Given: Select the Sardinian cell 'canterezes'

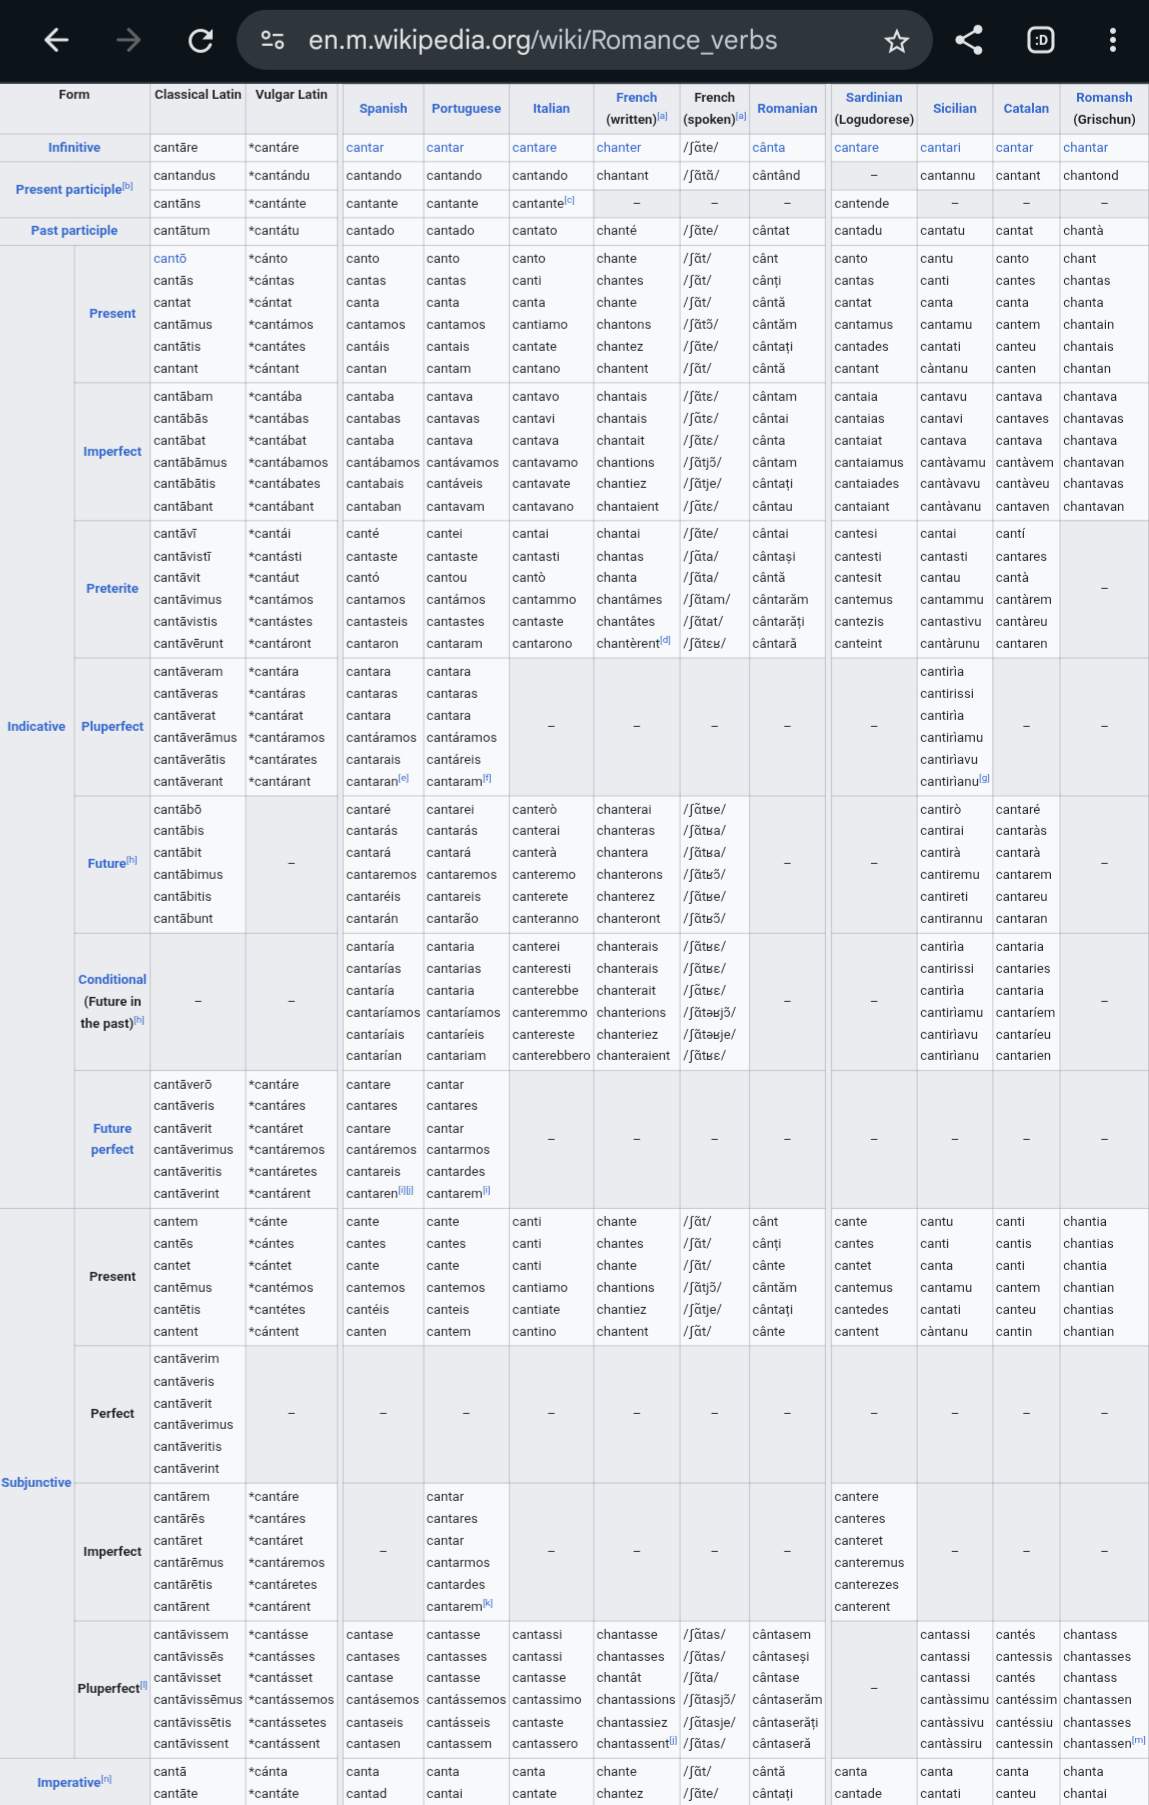Looking at the screenshot, I should click(x=866, y=1584).
